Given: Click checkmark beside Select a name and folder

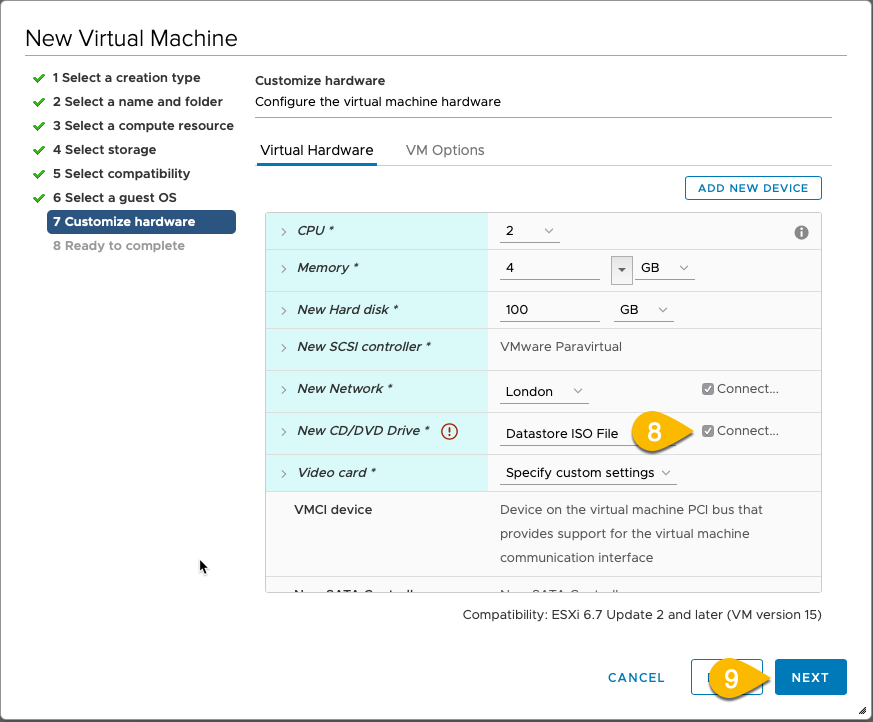Looking at the screenshot, I should (39, 102).
